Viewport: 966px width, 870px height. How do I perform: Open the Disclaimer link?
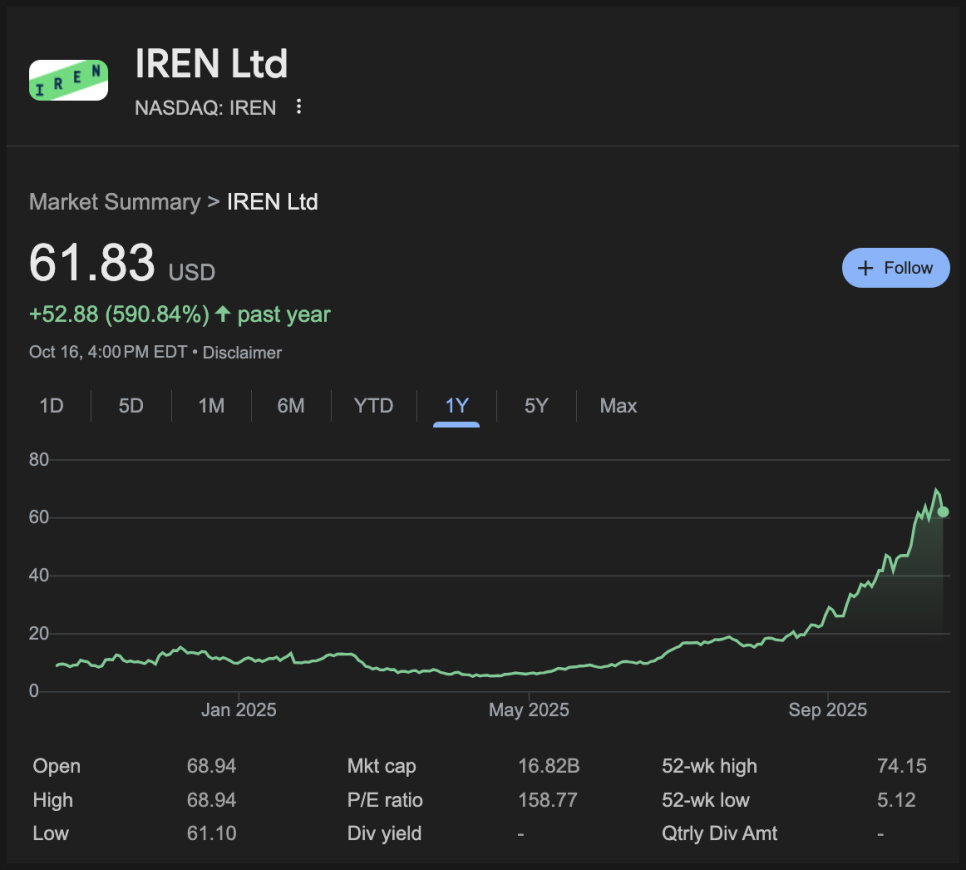tap(242, 353)
